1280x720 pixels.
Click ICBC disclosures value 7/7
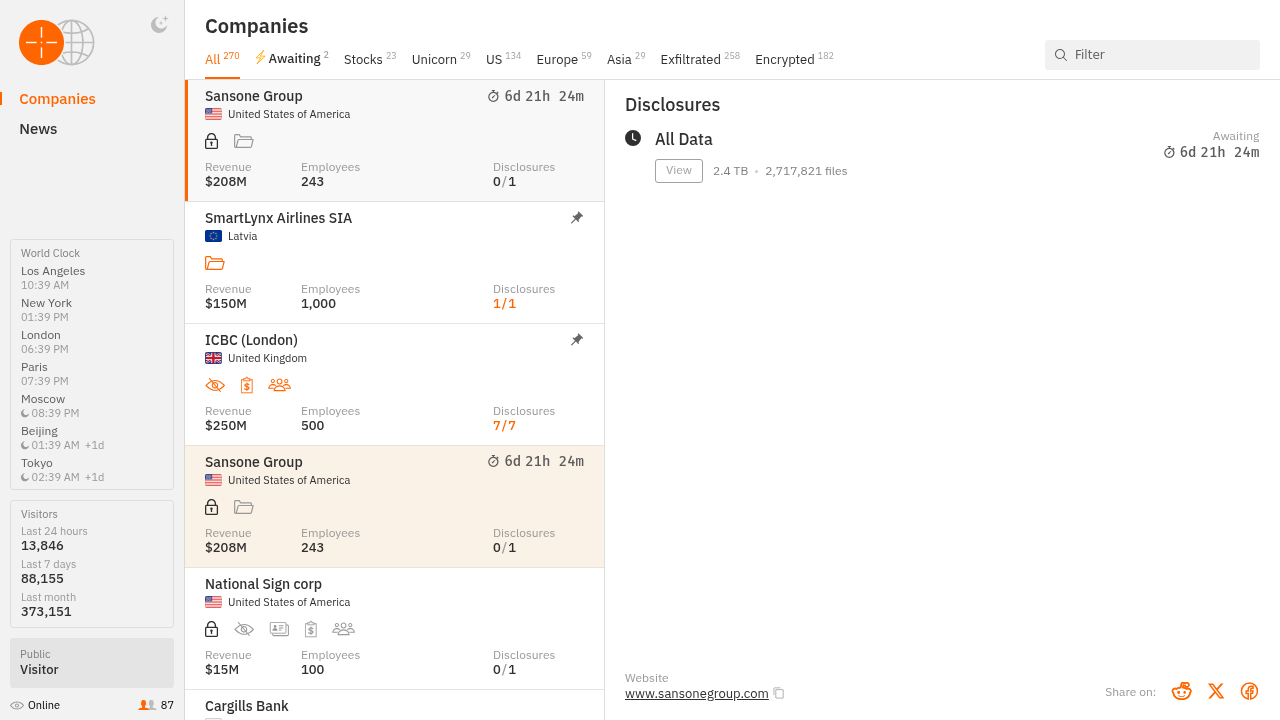pos(505,426)
